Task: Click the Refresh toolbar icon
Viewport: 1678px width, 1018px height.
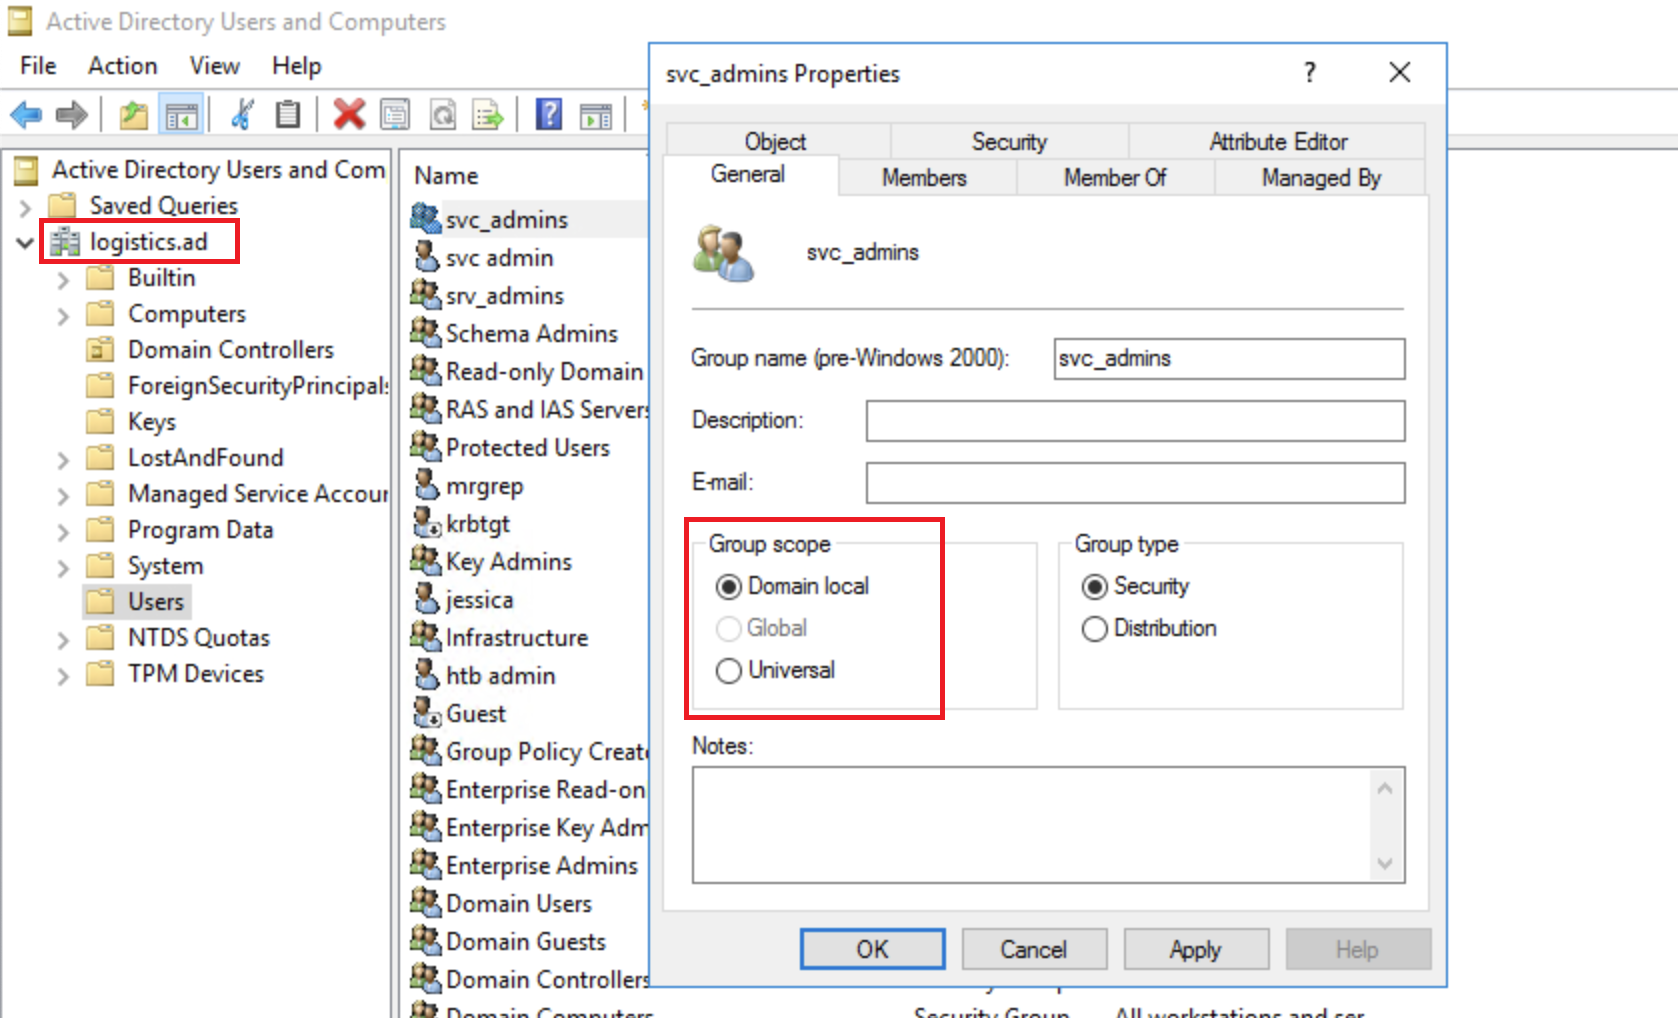Action: coord(443,115)
